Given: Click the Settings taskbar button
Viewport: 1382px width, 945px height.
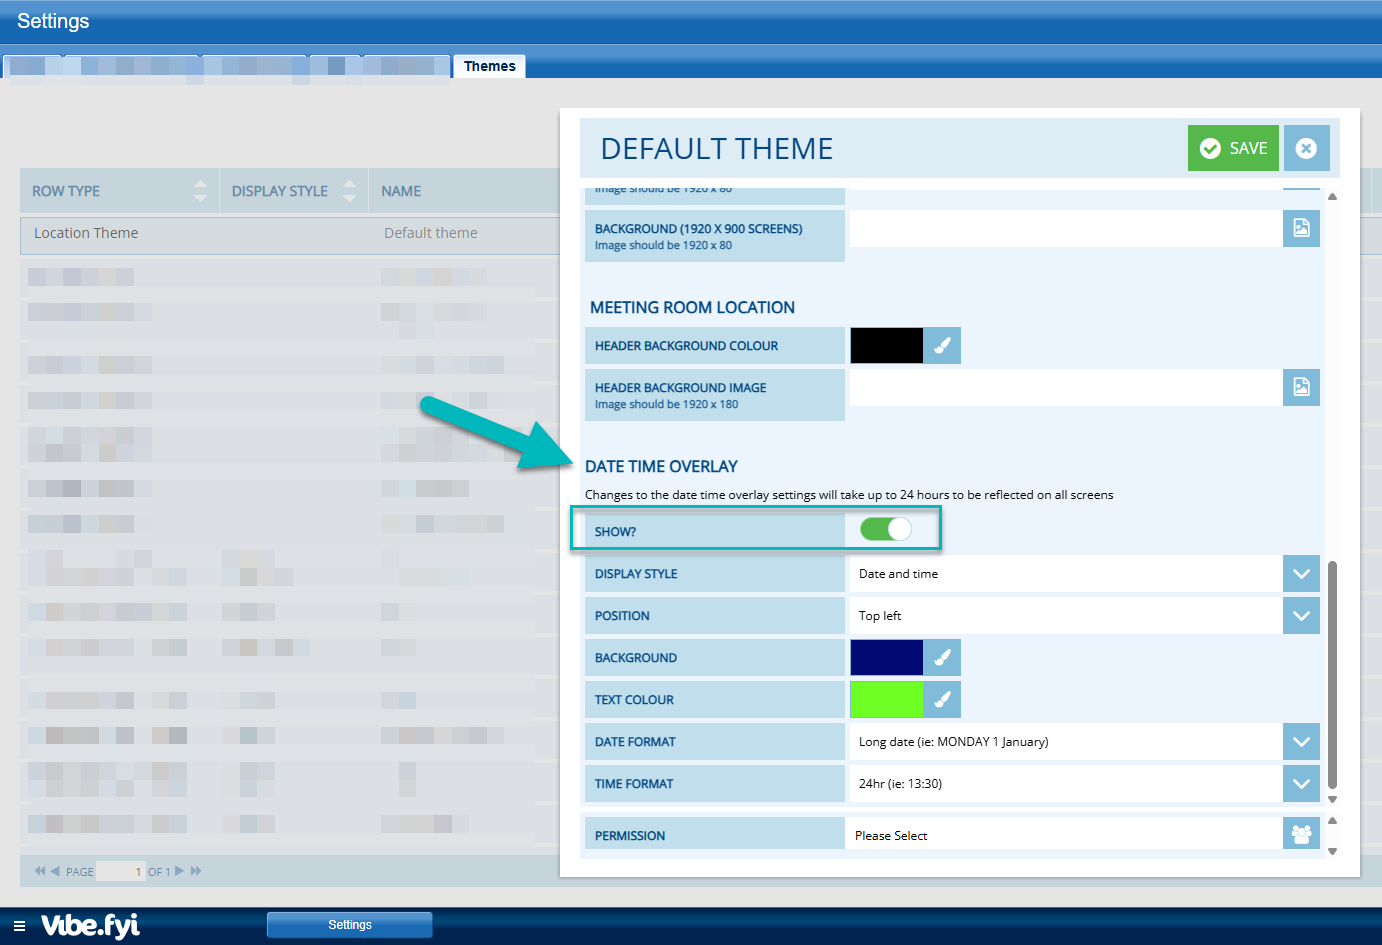Looking at the screenshot, I should (350, 925).
